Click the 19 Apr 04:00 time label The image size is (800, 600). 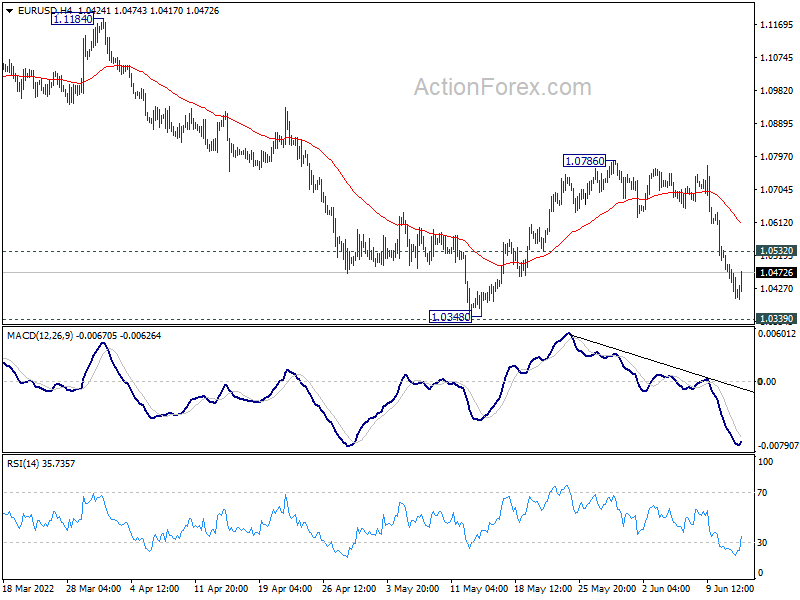tap(285, 589)
